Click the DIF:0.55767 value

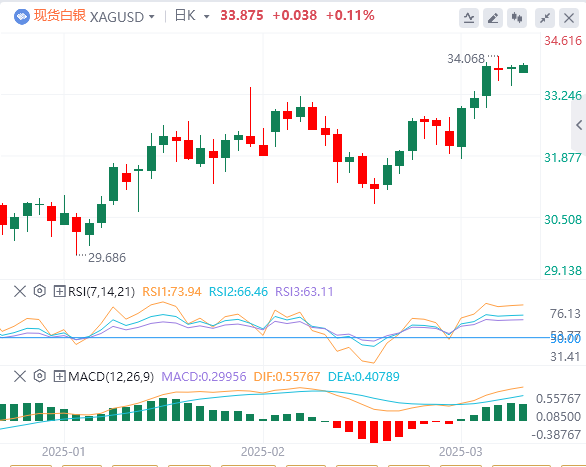coord(287,377)
